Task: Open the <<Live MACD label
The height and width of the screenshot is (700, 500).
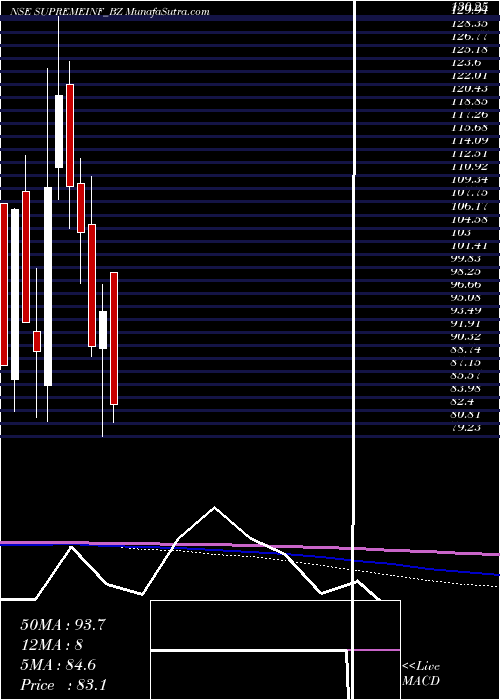Action: click(x=421, y=673)
